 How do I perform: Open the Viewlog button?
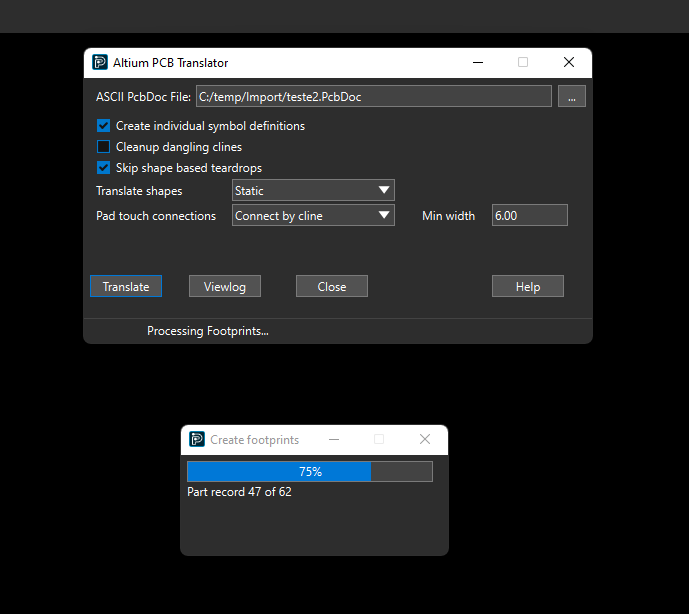point(225,287)
